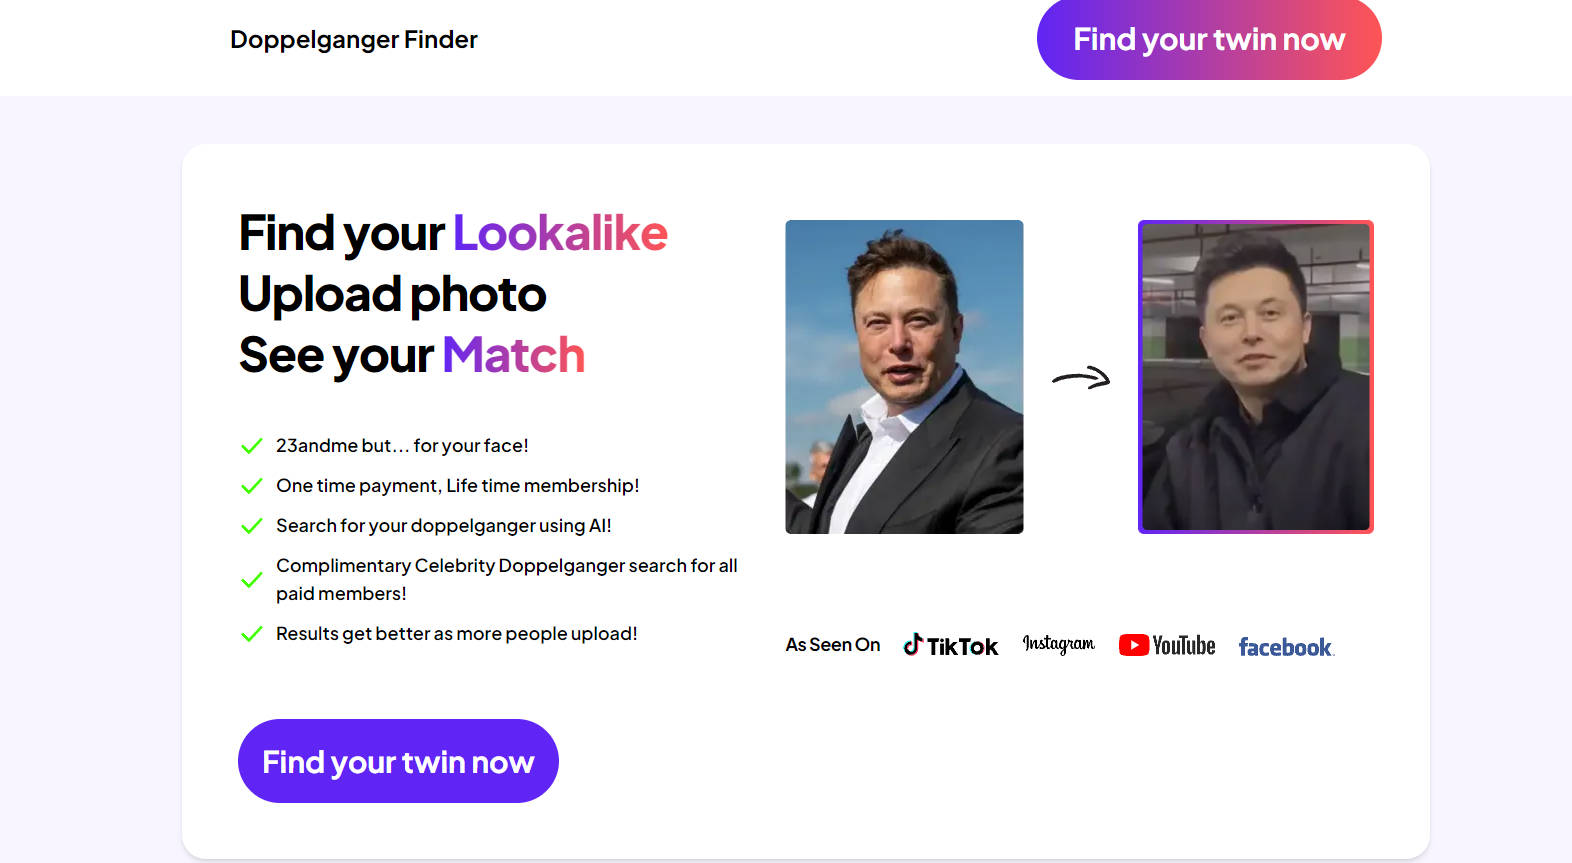This screenshot has width=1572, height=863.
Task: Click the checkmark beside "Results get better"
Action: [x=252, y=634]
